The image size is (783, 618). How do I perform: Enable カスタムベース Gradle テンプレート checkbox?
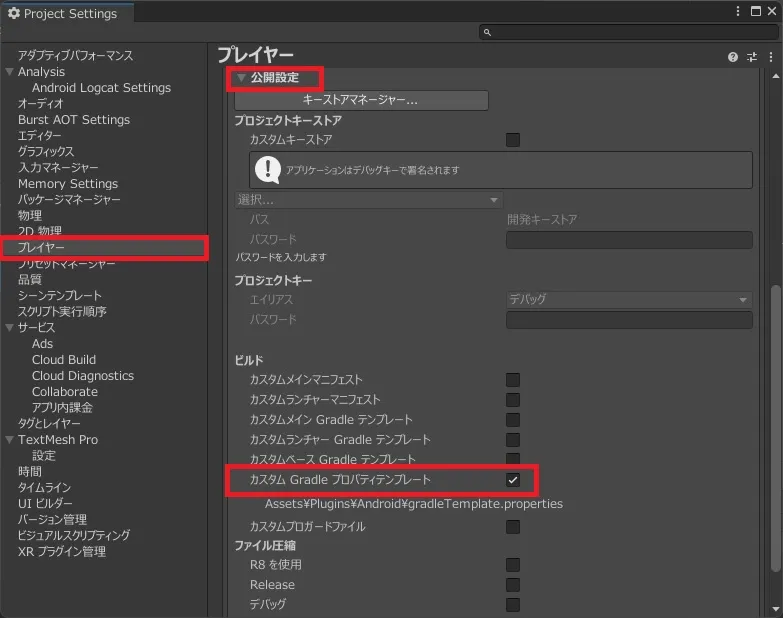click(513, 458)
